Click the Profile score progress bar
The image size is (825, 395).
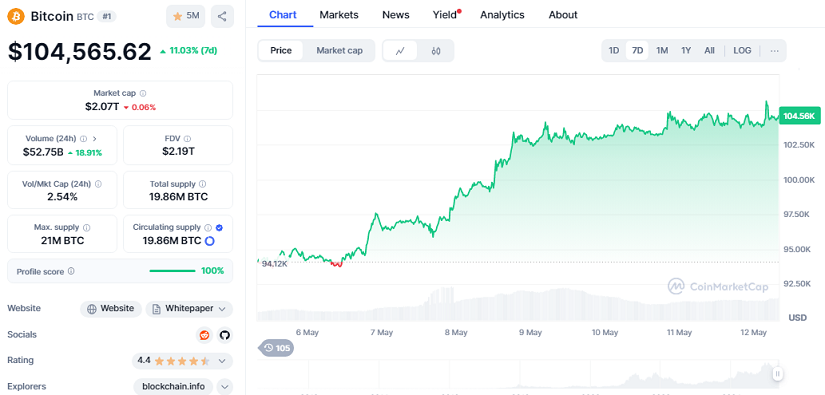pyautogui.click(x=172, y=271)
